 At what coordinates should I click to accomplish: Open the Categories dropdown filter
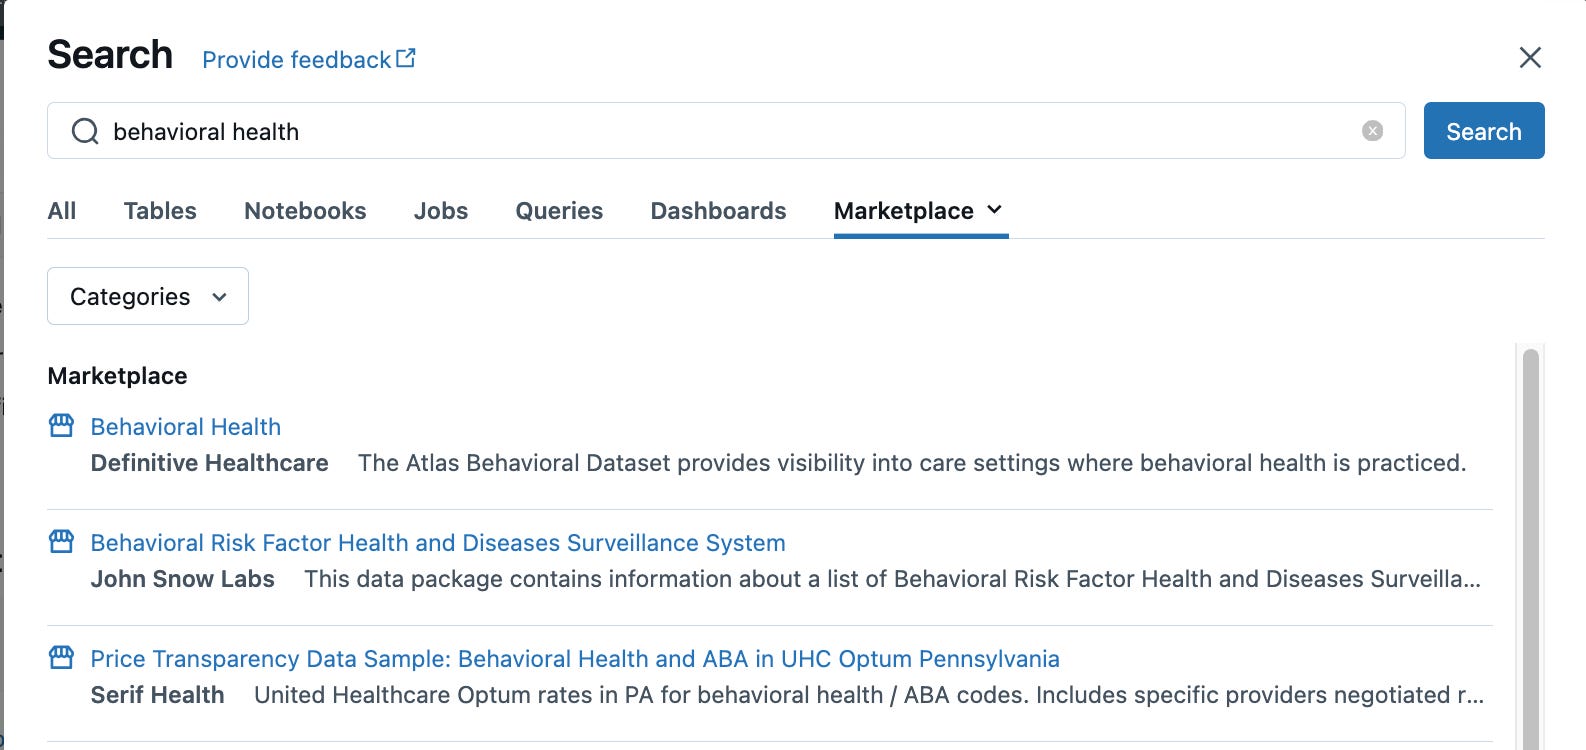(148, 296)
